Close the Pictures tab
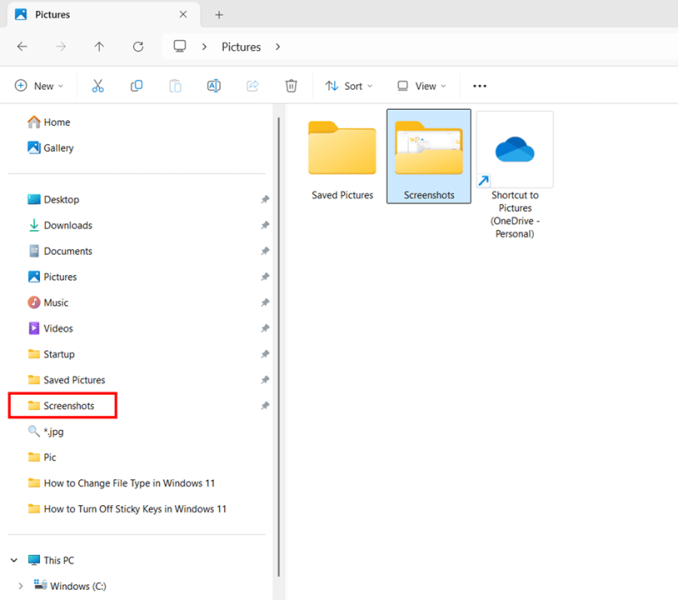678x600 pixels. (183, 14)
